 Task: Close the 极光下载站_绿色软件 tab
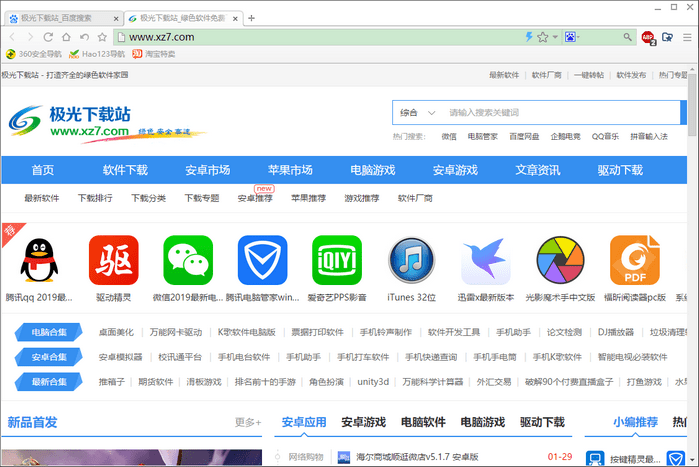click(235, 19)
